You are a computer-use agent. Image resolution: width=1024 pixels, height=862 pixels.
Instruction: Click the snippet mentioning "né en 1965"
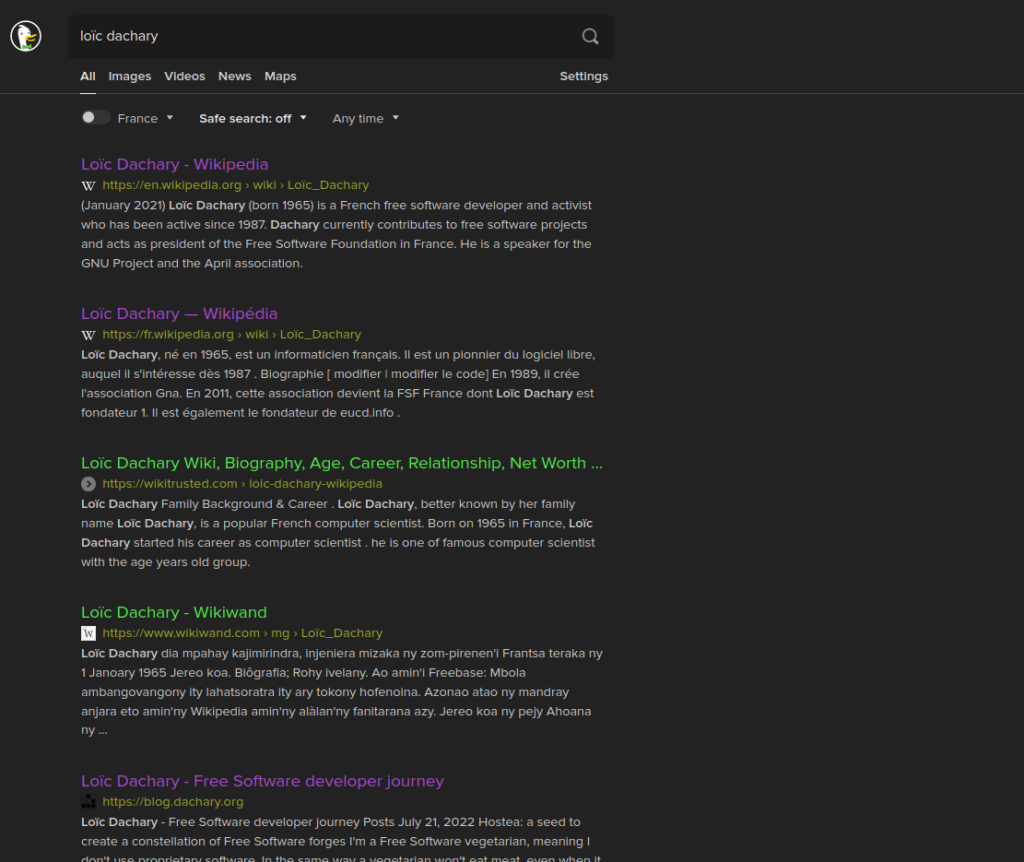click(x=338, y=384)
